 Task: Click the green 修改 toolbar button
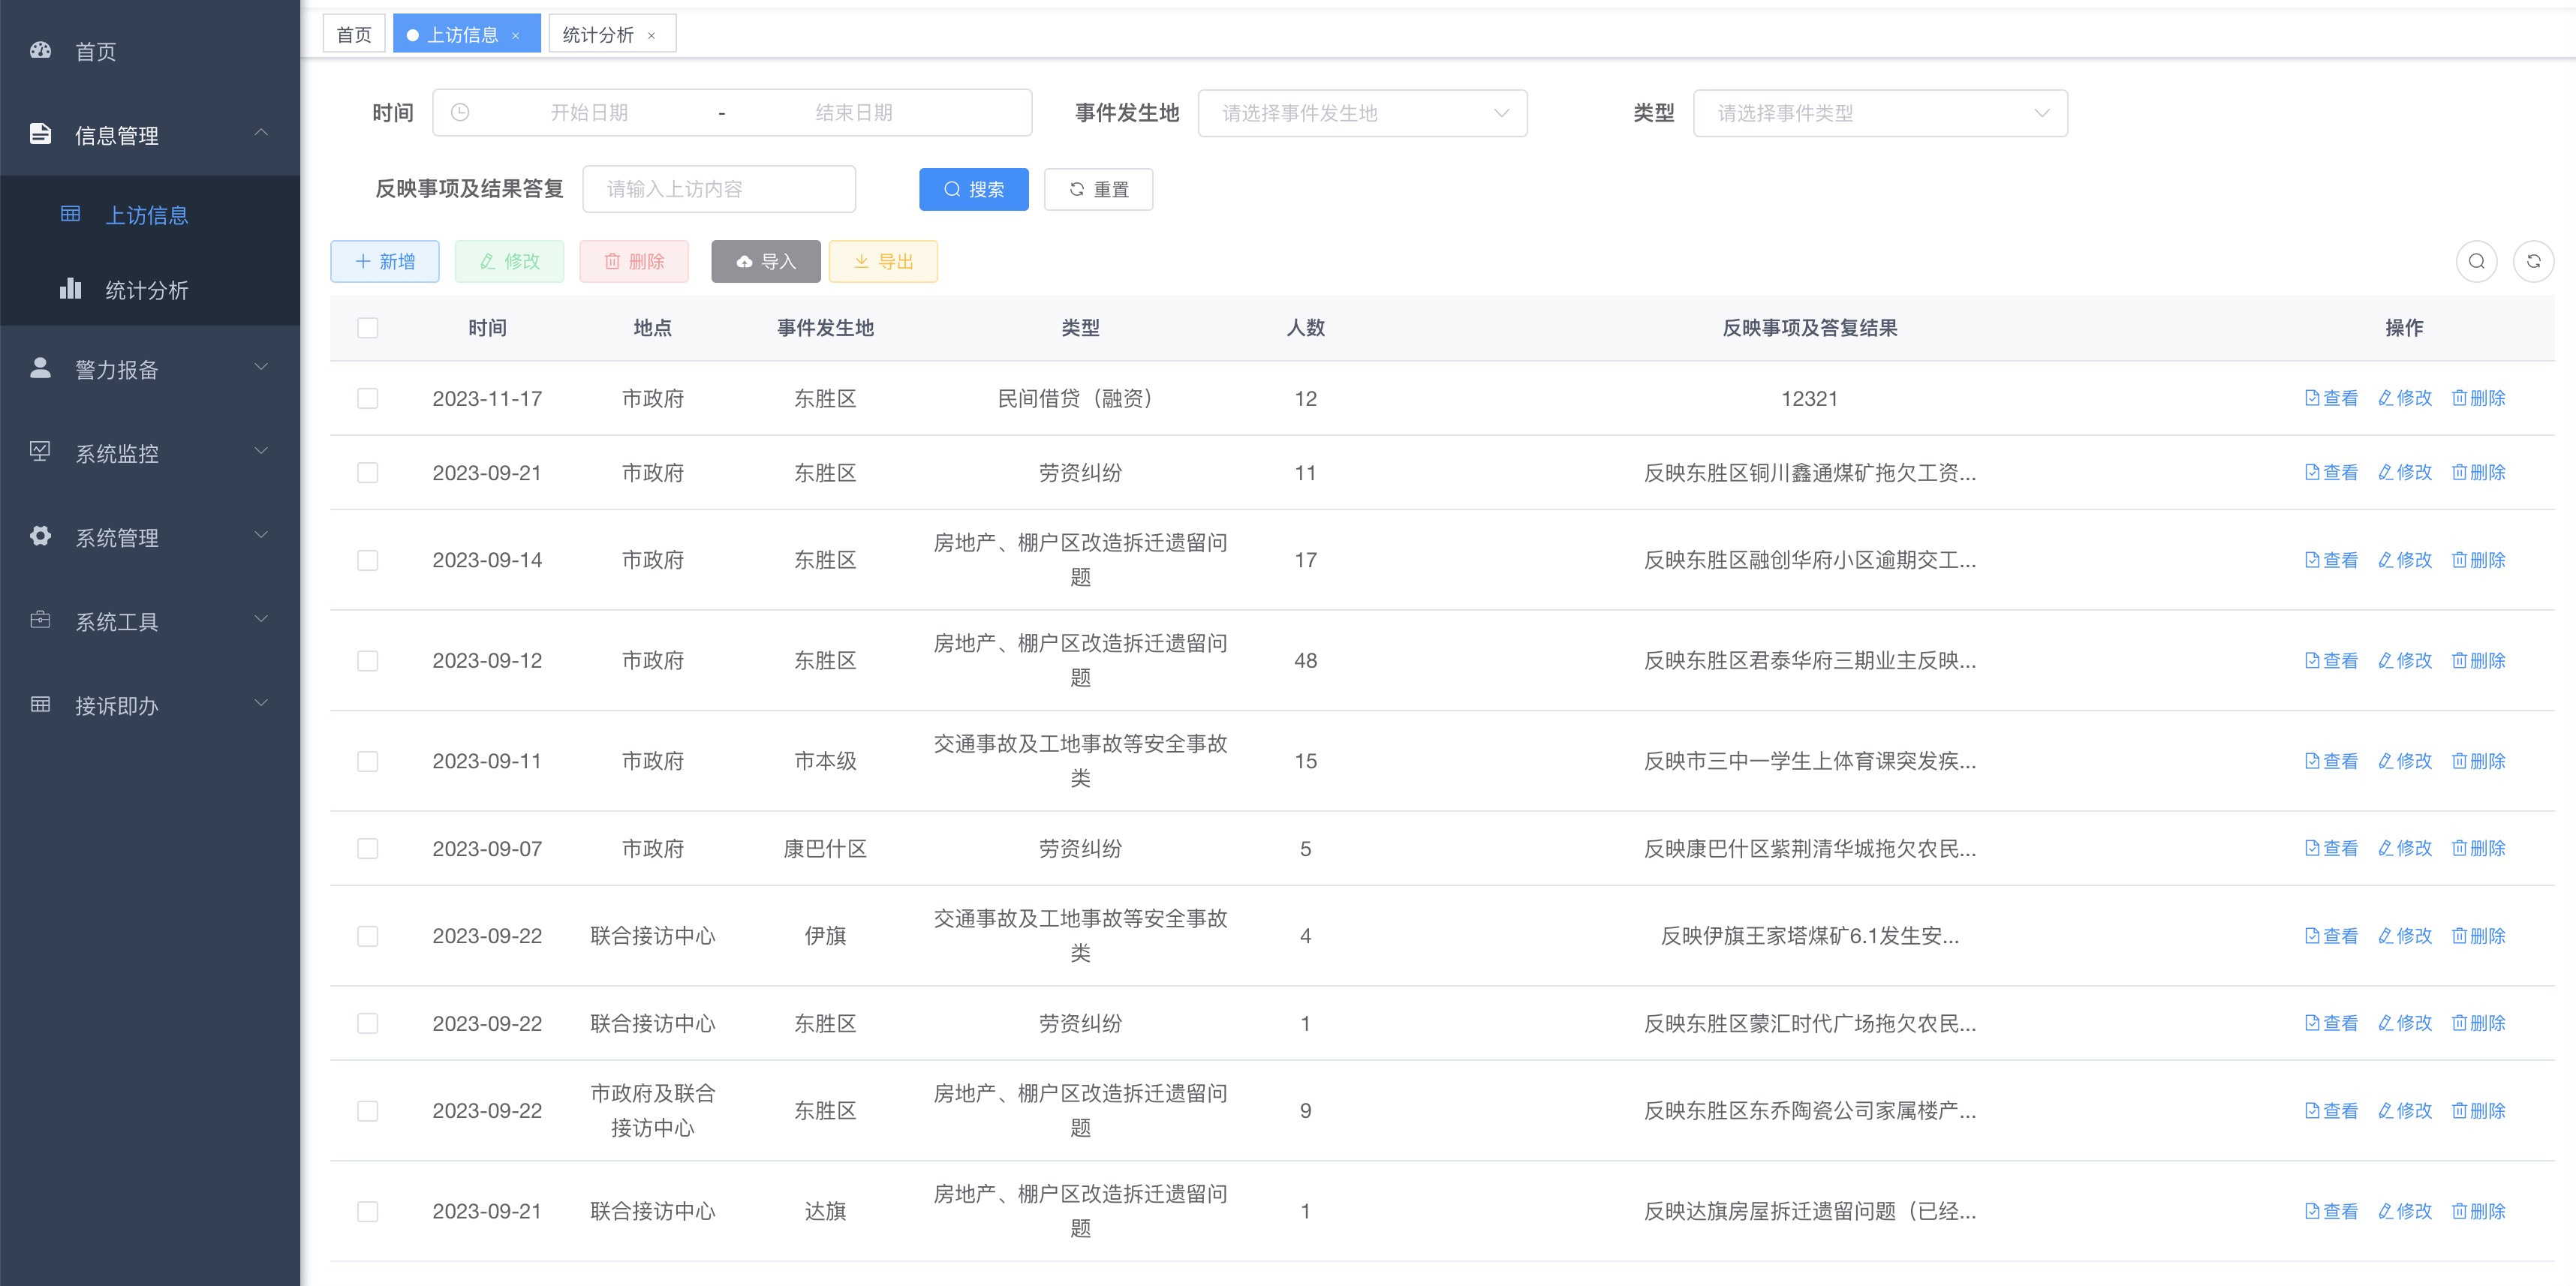pyautogui.click(x=509, y=261)
